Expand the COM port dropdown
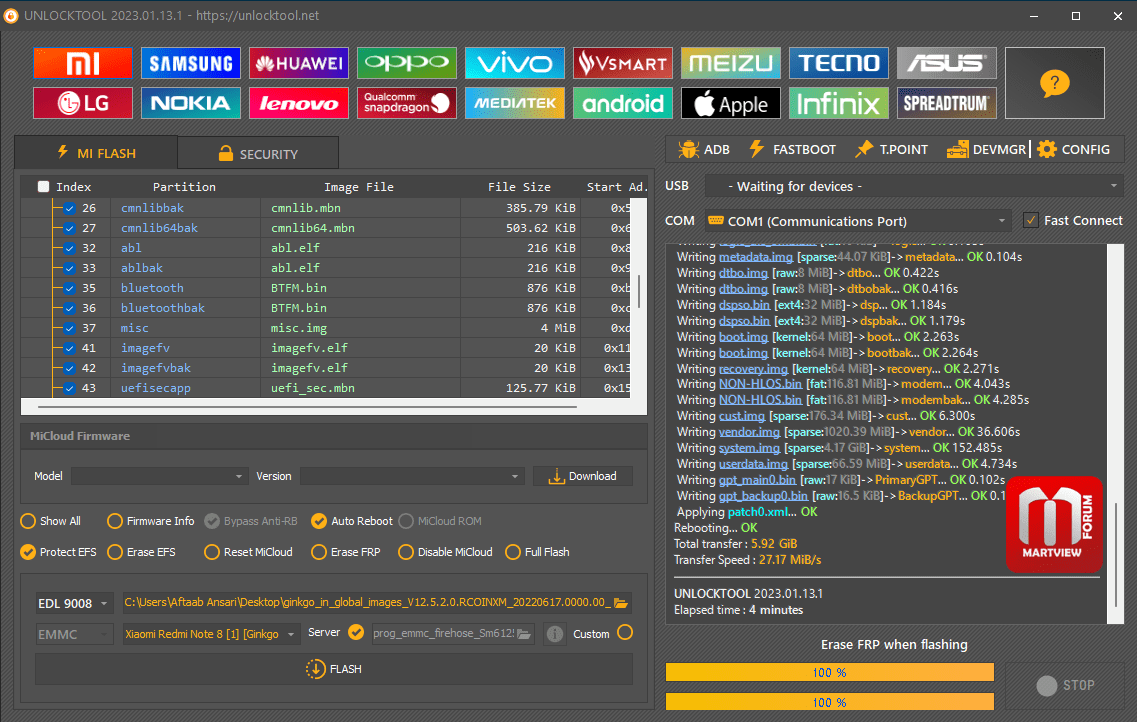This screenshot has height=722, width=1137. pos(858,221)
